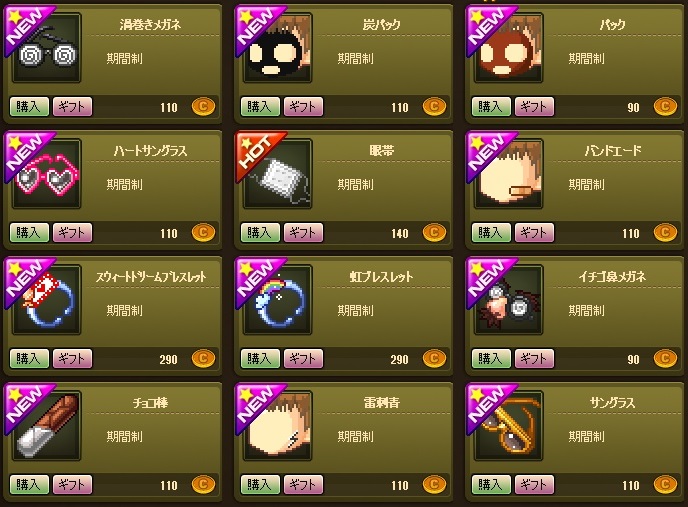Gift the イチゴ鼻メガネ item

click(x=534, y=359)
